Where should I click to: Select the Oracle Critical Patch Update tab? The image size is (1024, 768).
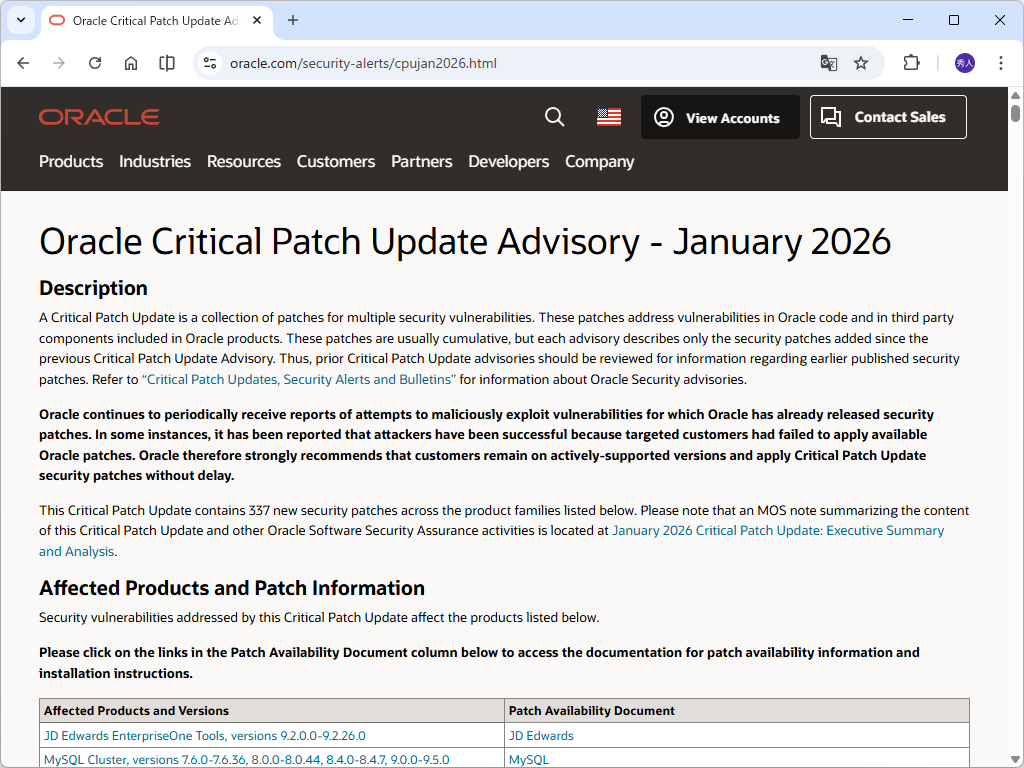150,20
